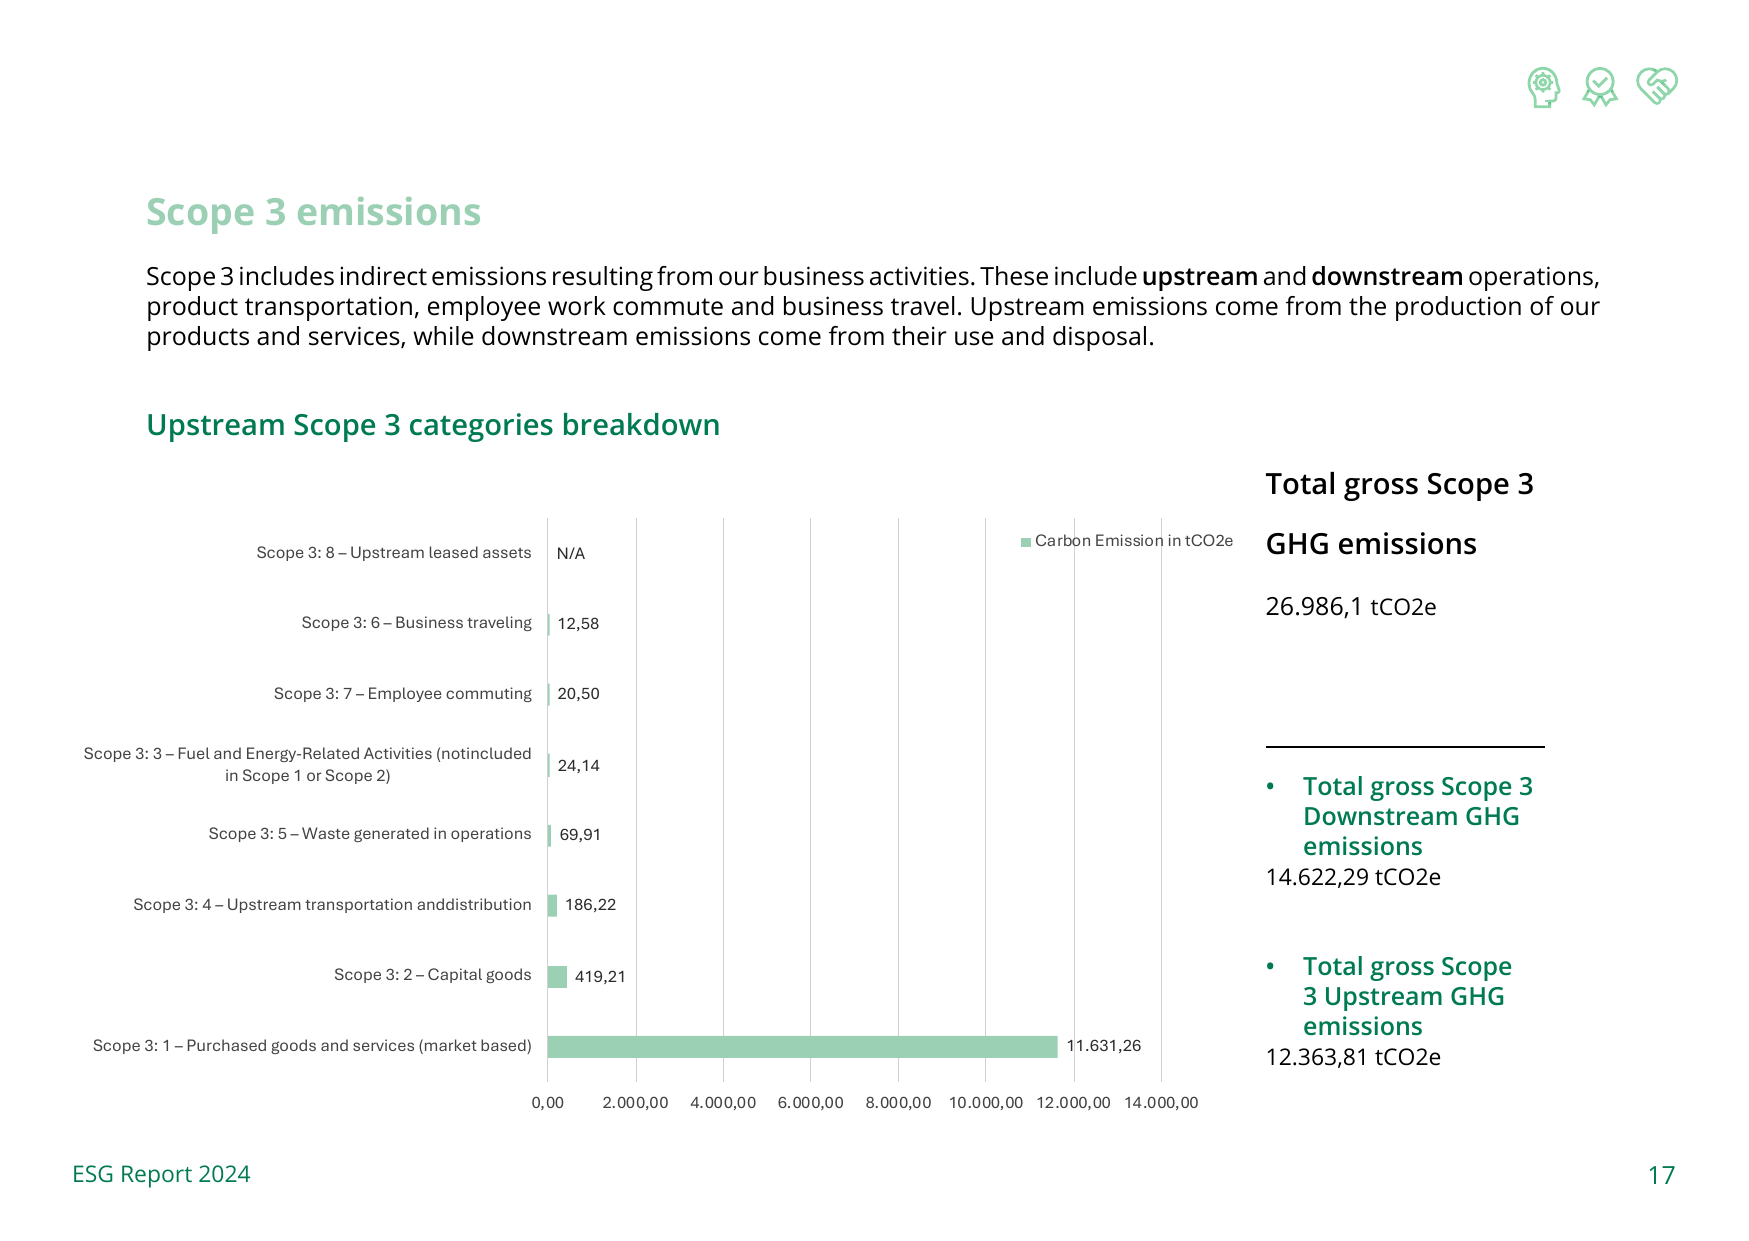Click the '0,00' axis label
Screen dimensions: 1749x1241
547,1103
